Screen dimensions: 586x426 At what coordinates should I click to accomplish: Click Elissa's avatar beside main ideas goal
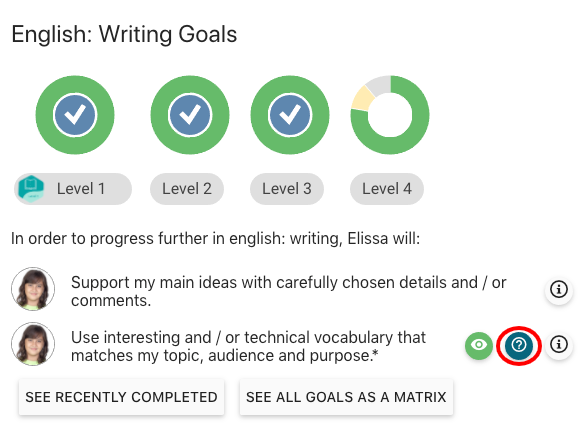pos(33,289)
